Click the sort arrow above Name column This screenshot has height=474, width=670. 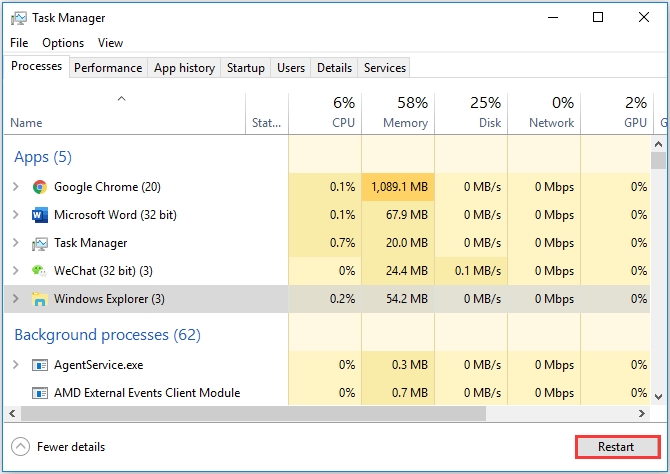(x=121, y=99)
